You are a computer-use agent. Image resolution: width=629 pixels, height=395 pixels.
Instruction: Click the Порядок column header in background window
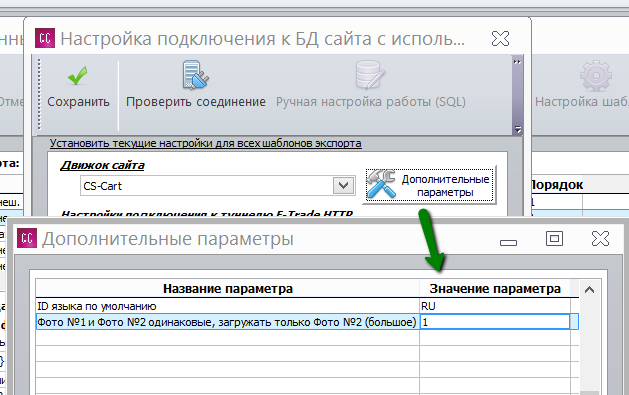pos(556,185)
